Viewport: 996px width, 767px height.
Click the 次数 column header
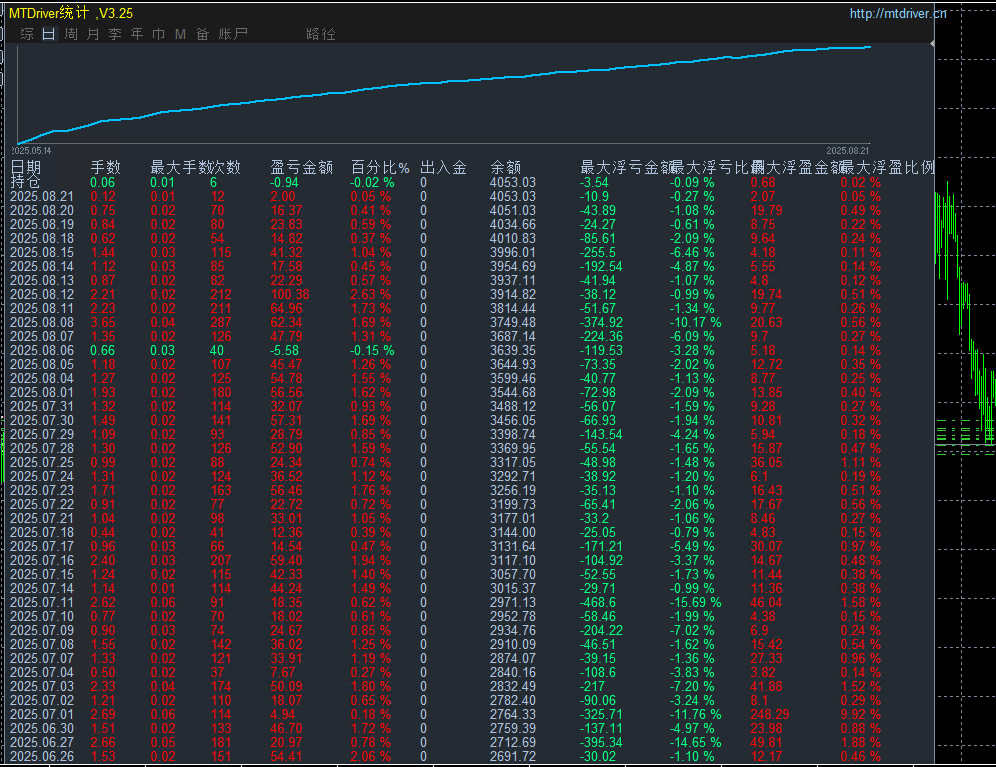click(x=225, y=167)
